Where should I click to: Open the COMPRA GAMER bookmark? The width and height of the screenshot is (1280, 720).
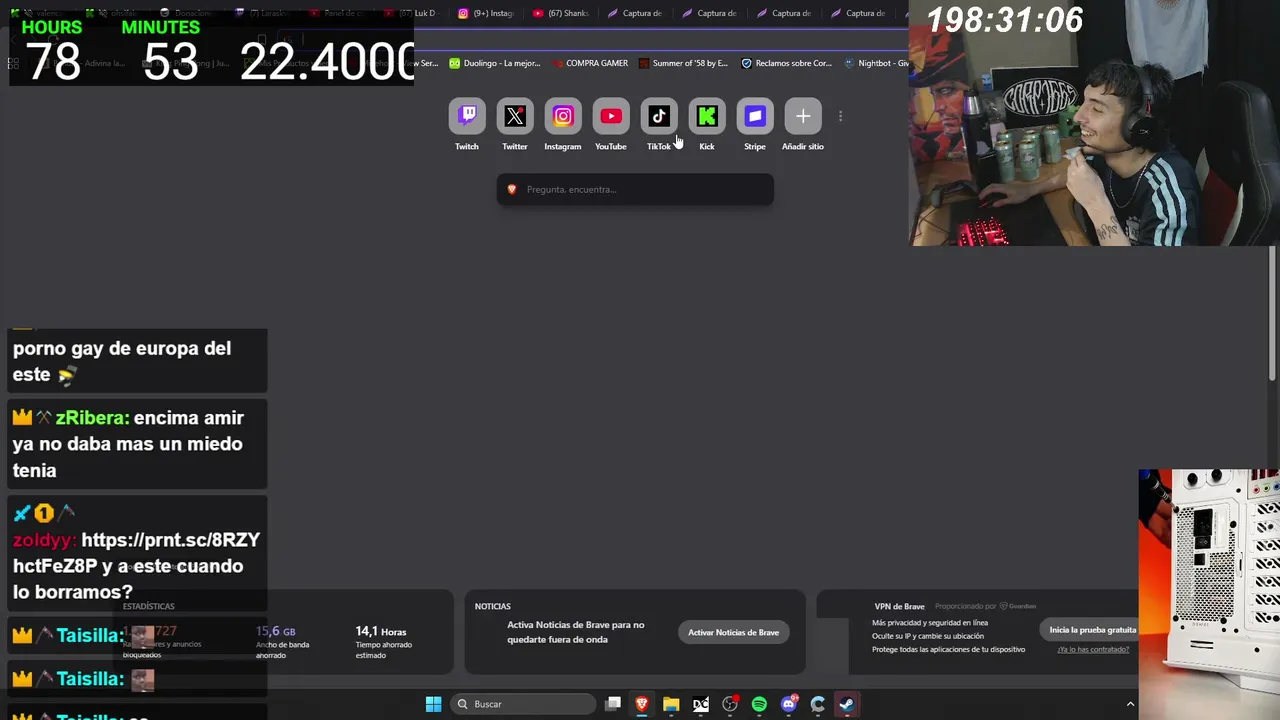590,63
